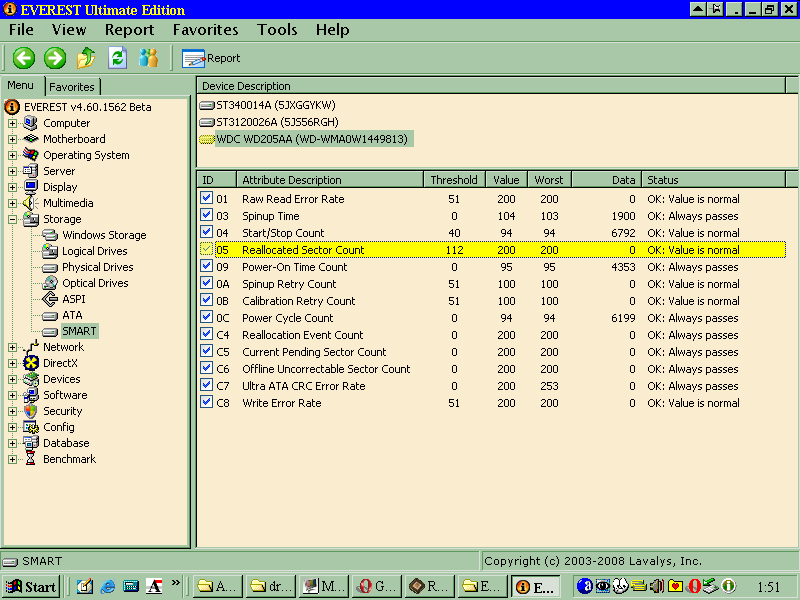Toggle the Power-On Time Count checkbox

pyautogui.click(x=207, y=267)
